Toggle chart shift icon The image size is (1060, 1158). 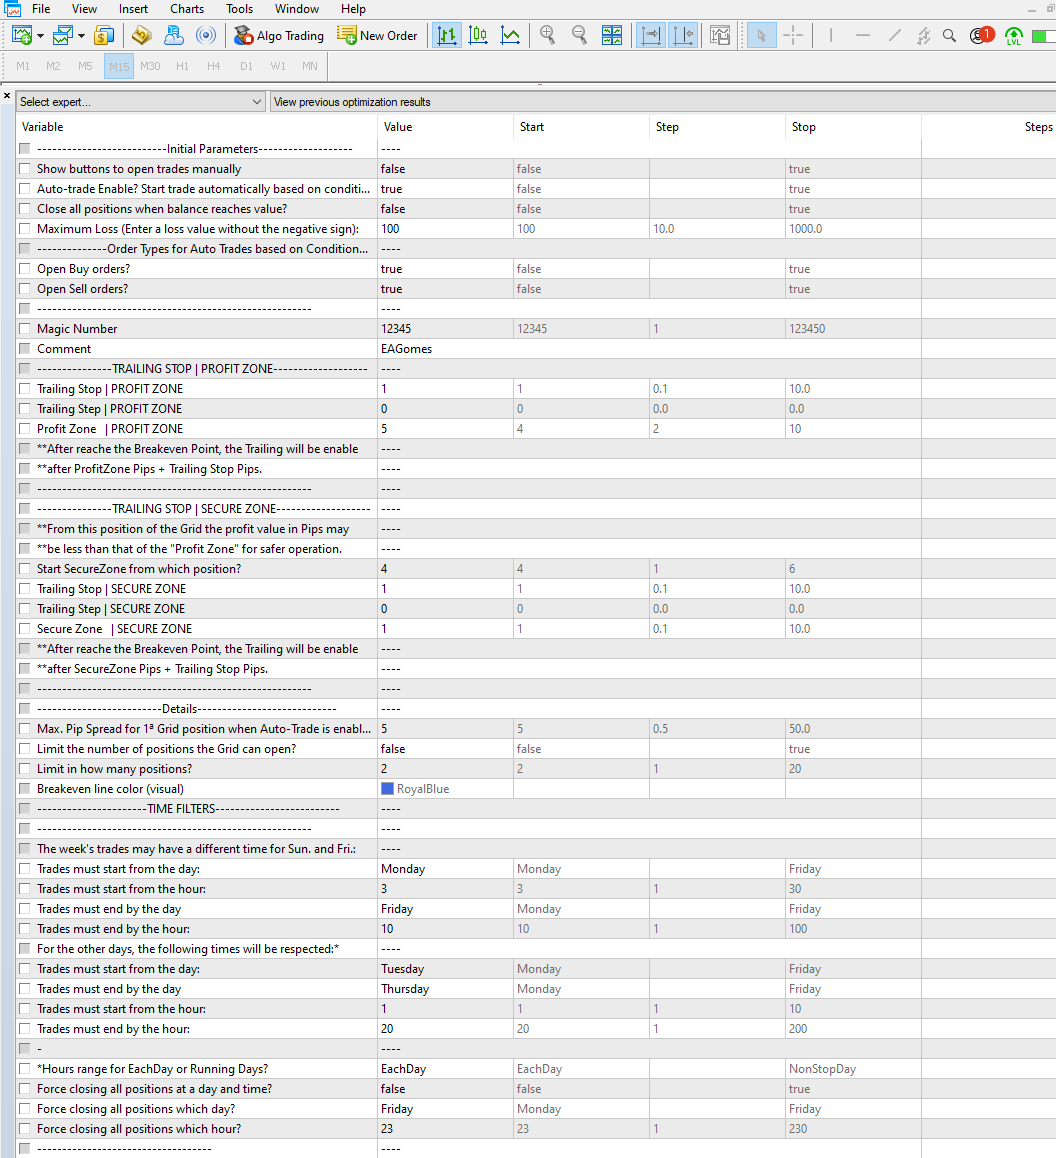683,35
